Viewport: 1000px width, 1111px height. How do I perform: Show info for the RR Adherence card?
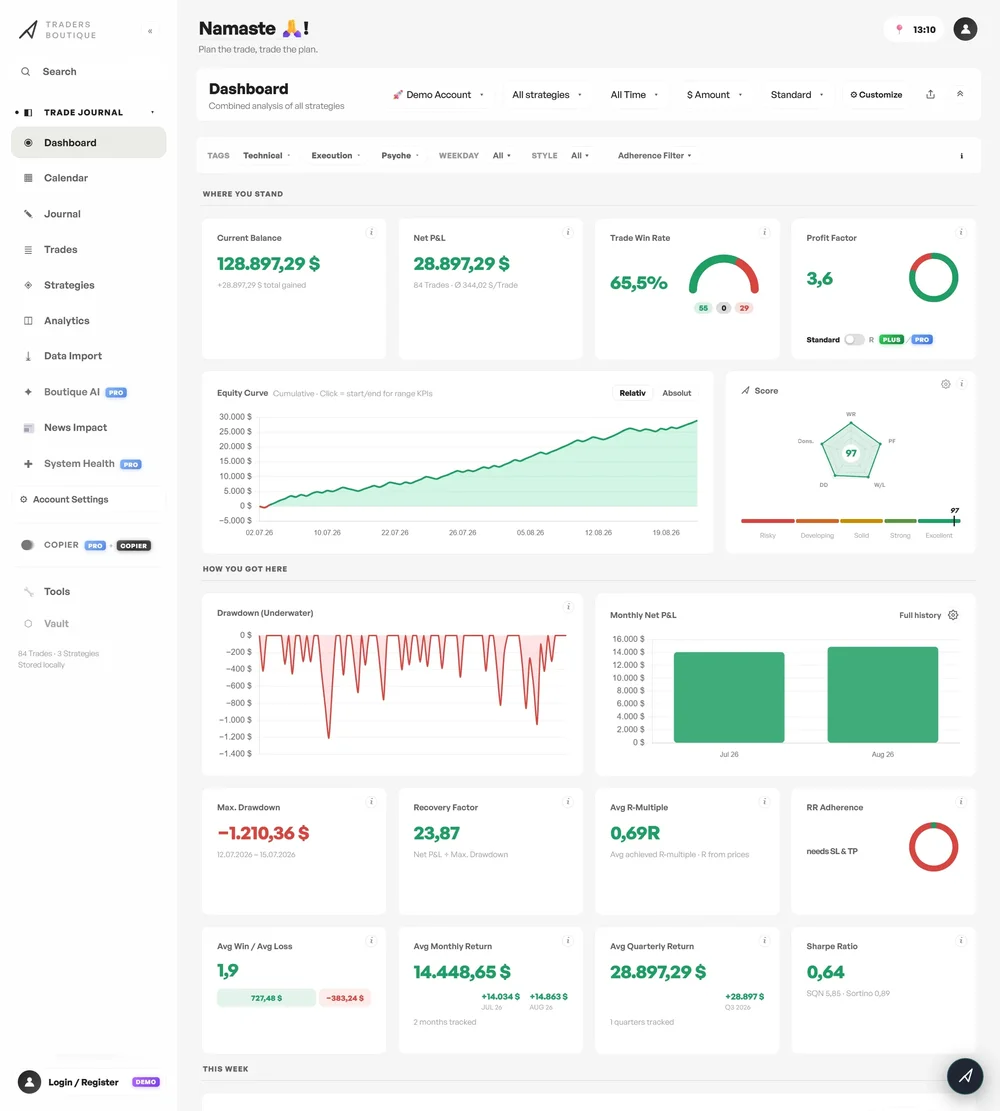tap(961, 802)
